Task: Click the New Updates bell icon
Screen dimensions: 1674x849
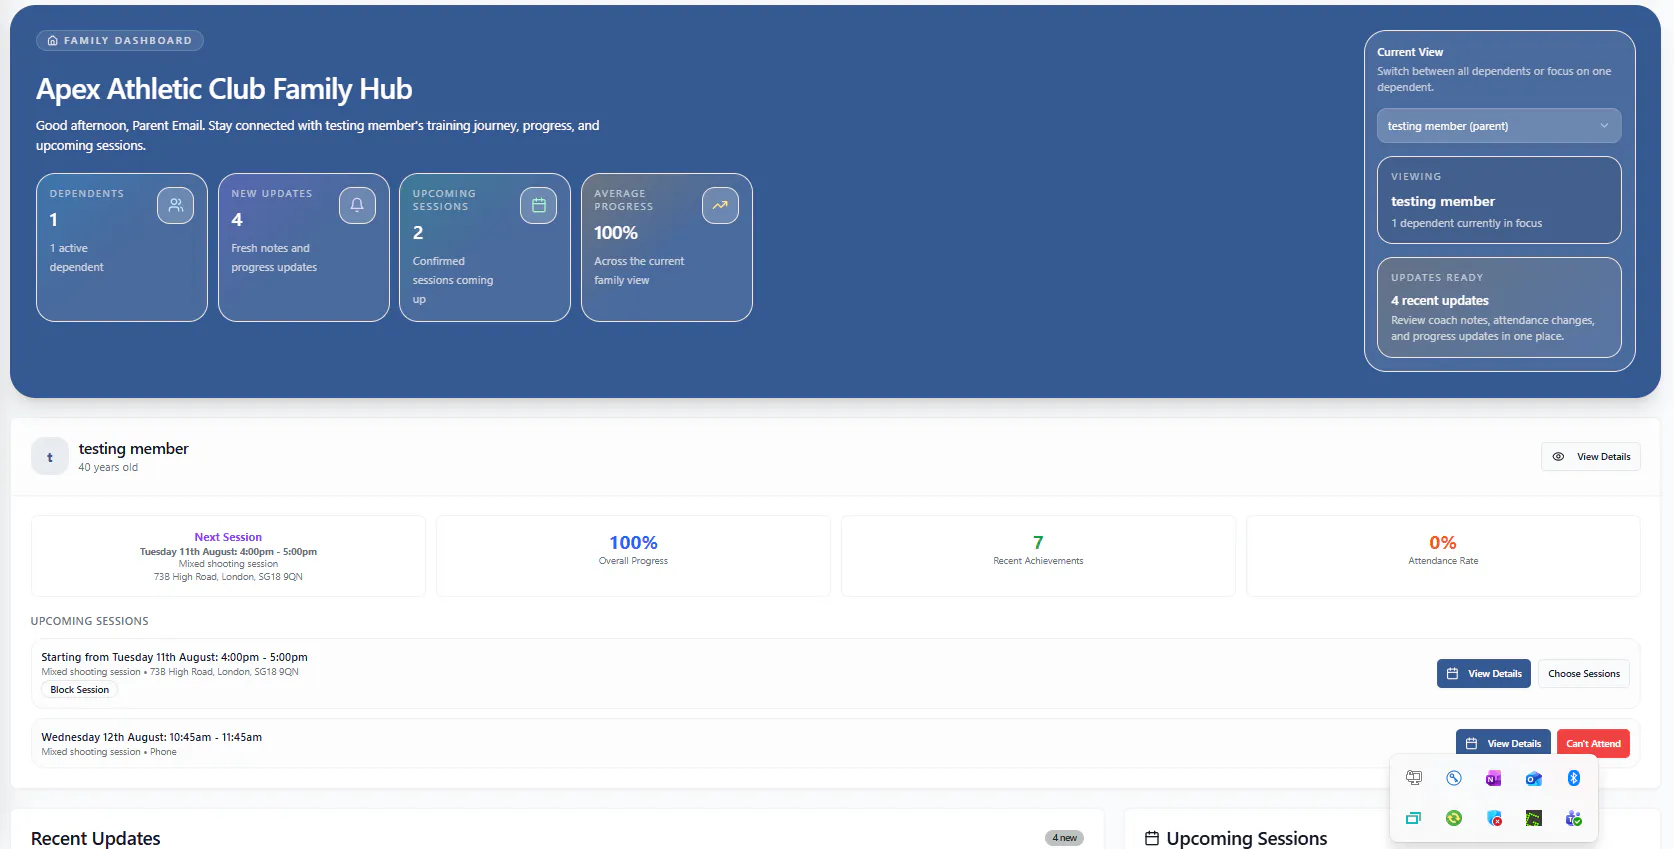Action: point(357,205)
